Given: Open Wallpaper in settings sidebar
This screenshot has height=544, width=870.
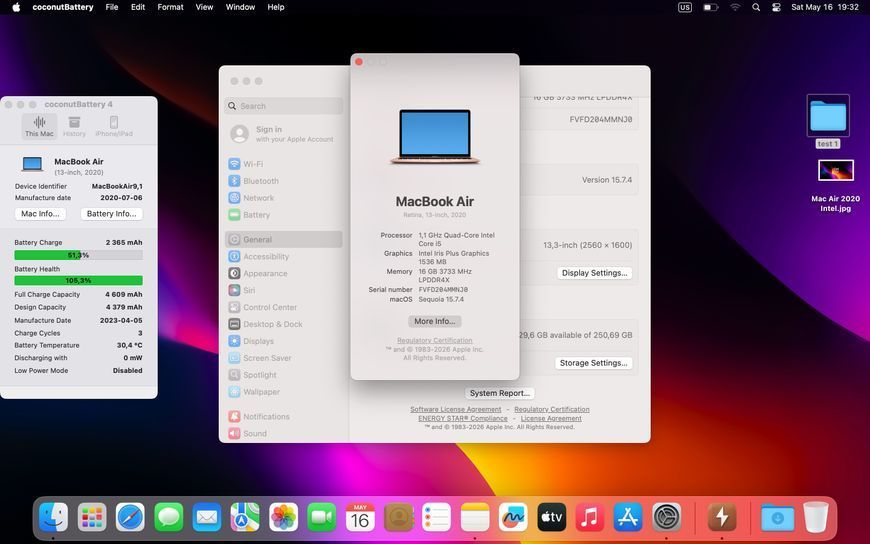Looking at the screenshot, I should pos(284,392).
